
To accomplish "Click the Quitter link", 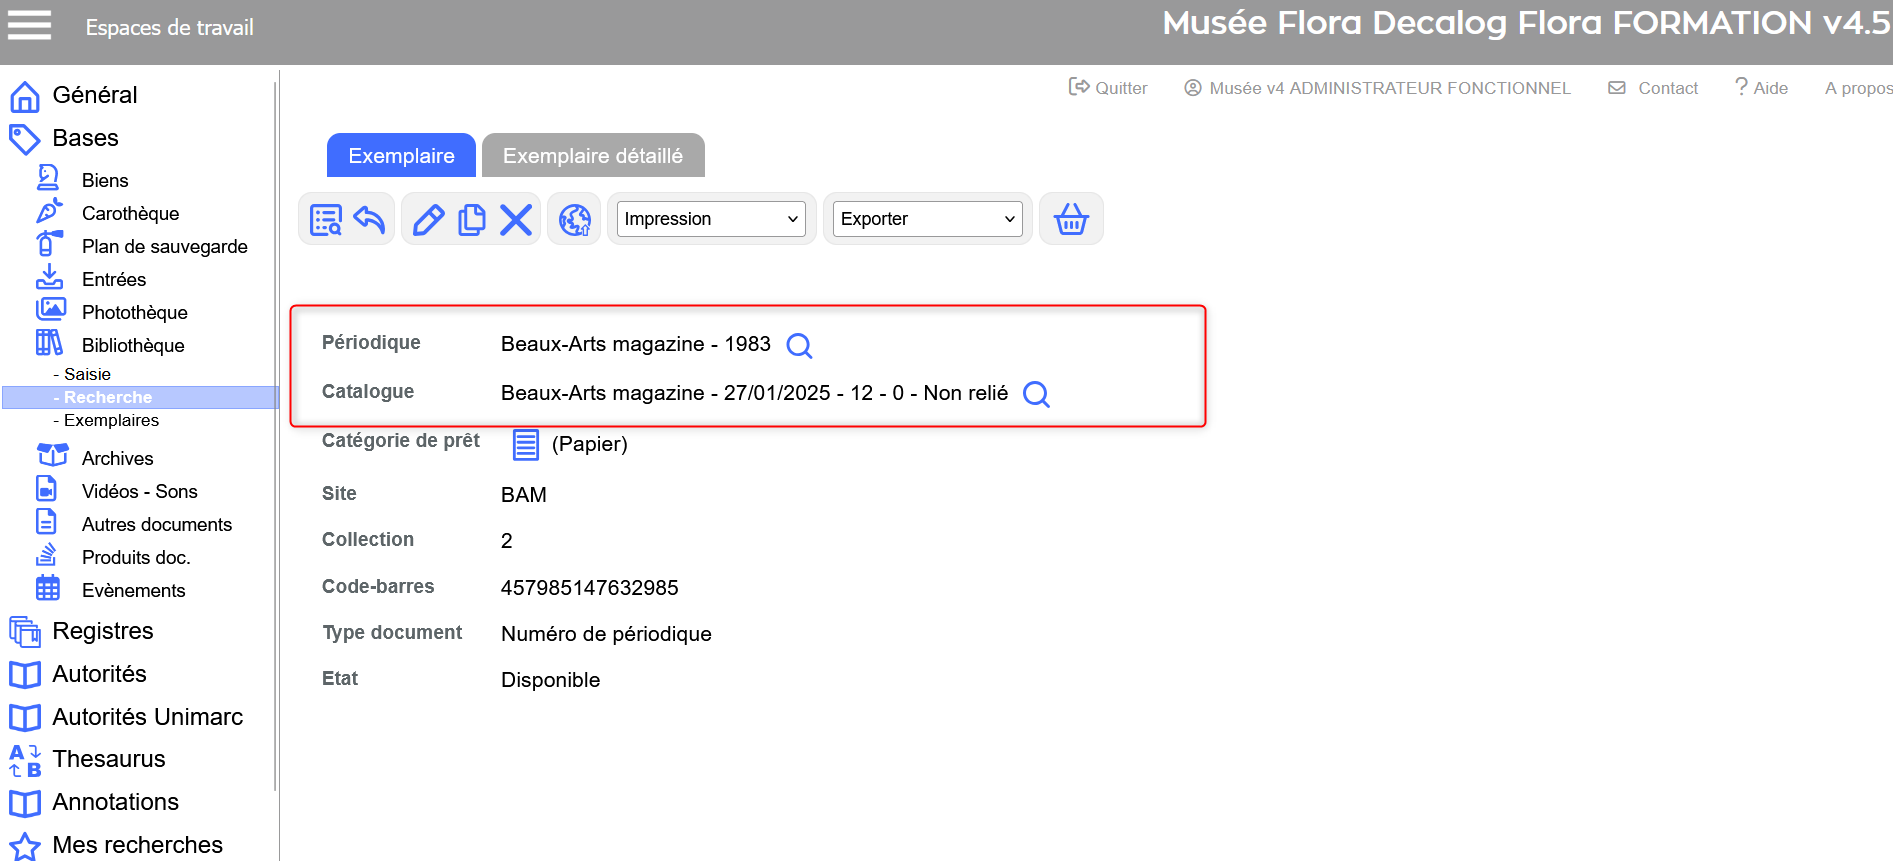I will (1108, 88).
